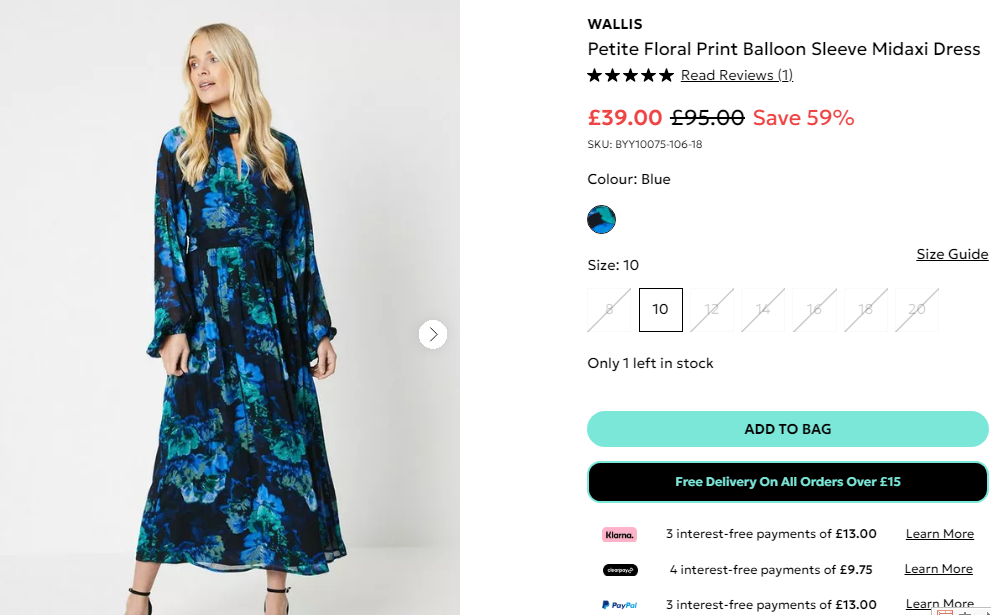This screenshot has width=991, height=615.
Task: Choose size 12 option
Action: click(712, 310)
